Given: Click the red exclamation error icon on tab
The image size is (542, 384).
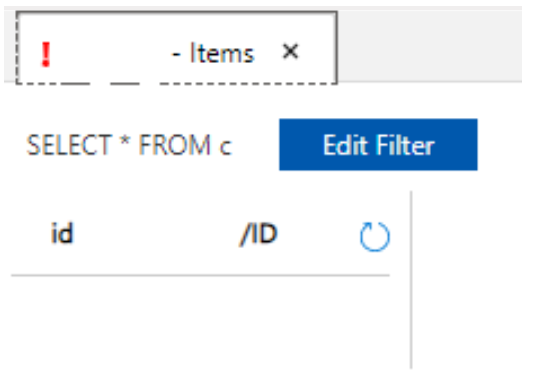Looking at the screenshot, I should tap(46, 54).
